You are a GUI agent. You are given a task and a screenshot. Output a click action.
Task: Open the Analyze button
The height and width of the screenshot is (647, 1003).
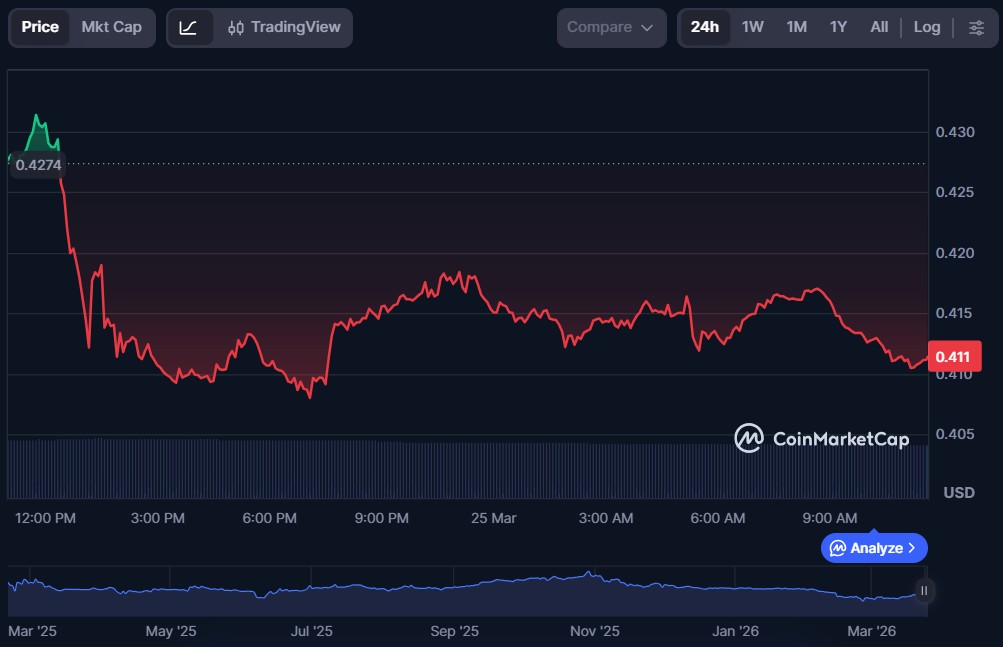pyautogui.click(x=874, y=548)
